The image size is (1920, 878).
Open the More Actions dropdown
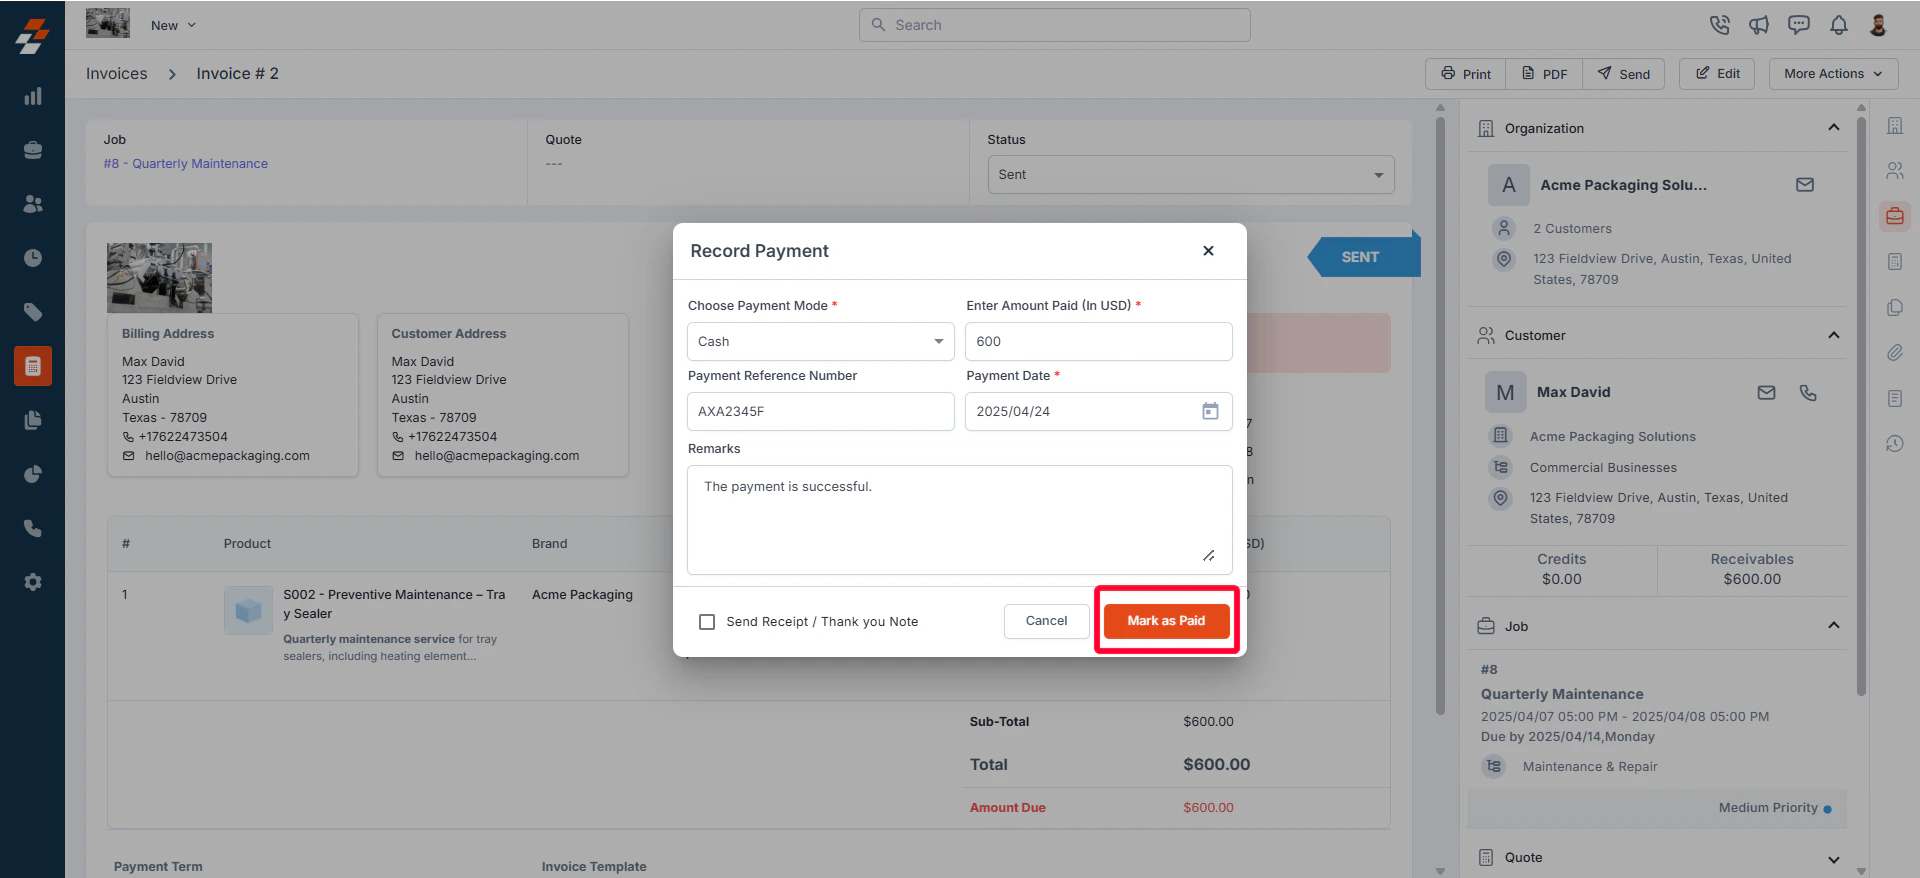click(1833, 74)
